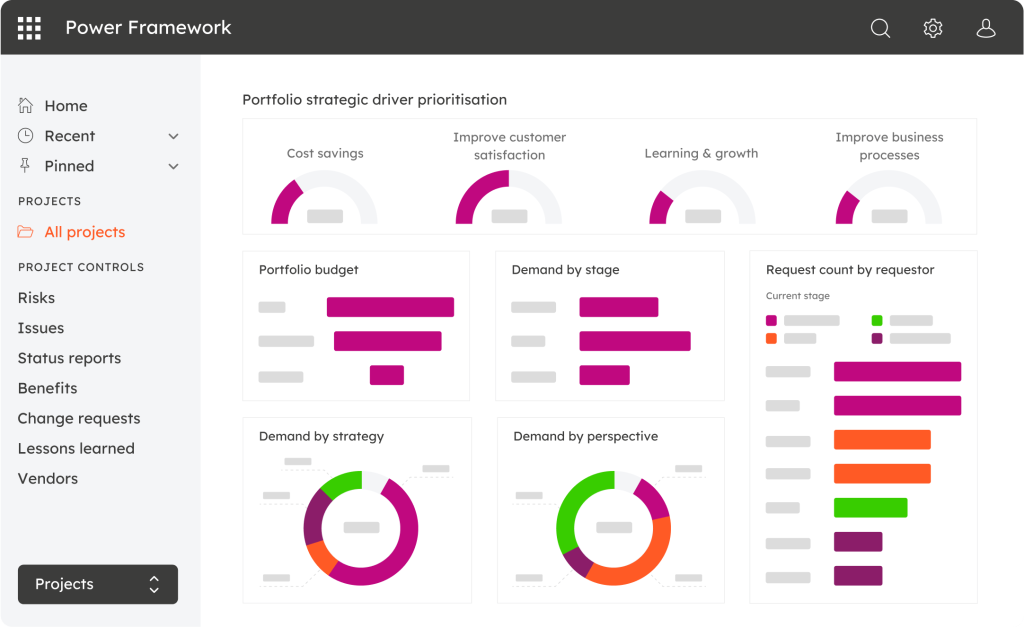The image size is (1024, 627).
Task: Open Status reports page
Action: 69,358
